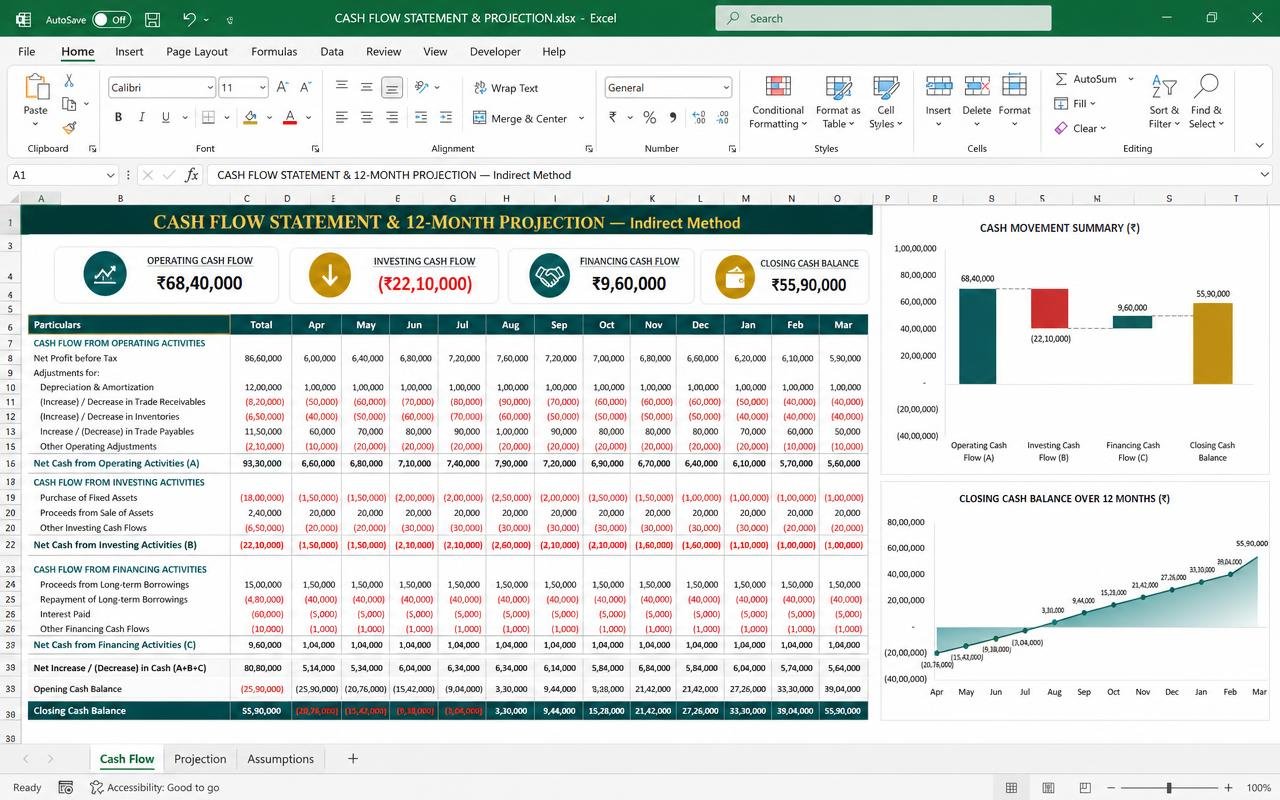Click the Undo arrow icon

[189, 19]
